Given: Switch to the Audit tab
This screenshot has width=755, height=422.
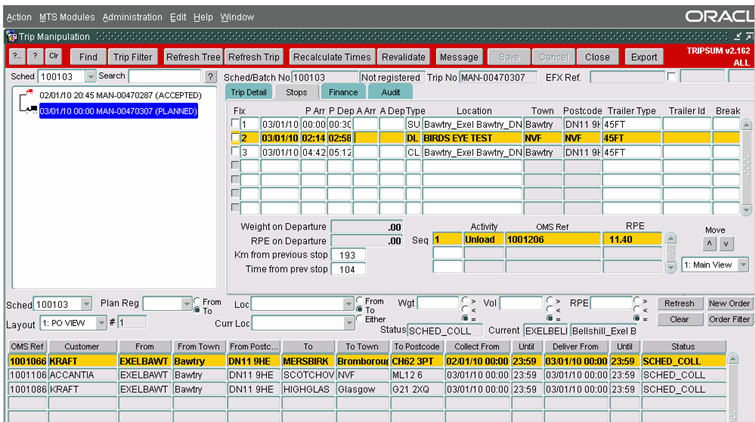Looking at the screenshot, I should click(391, 92).
